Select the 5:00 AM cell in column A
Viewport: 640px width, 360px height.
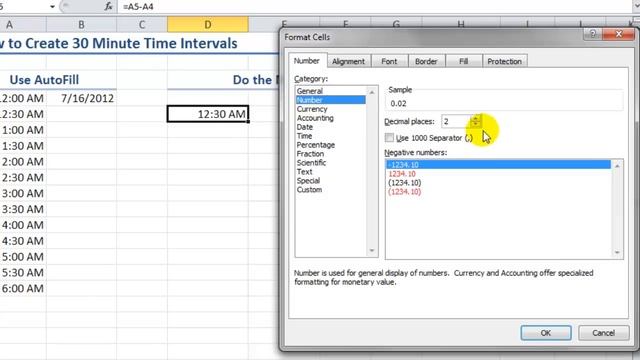[23, 257]
